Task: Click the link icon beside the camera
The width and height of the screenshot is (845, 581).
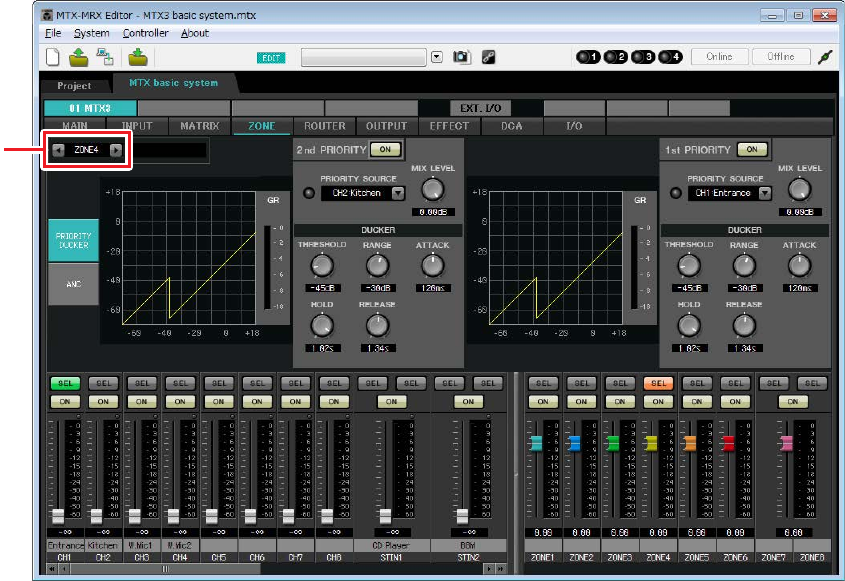Action: pyautogui.click(x=489, y=57)
